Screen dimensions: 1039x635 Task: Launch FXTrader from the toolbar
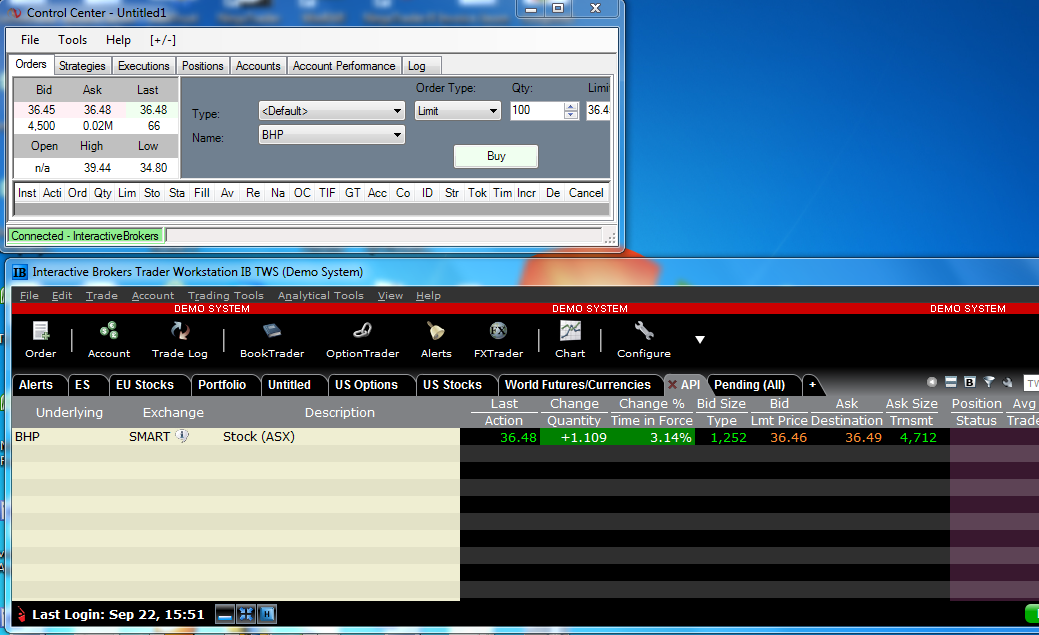(498, 338)
